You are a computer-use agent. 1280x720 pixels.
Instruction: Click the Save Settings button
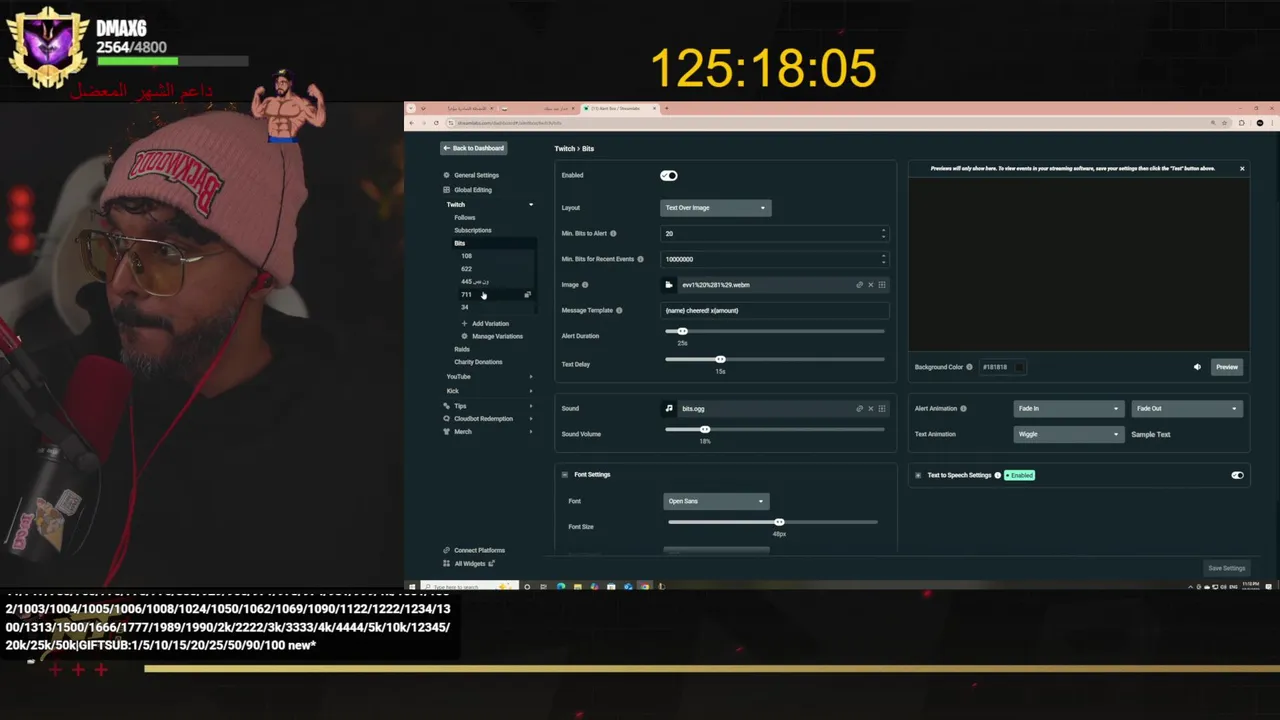1227,568
